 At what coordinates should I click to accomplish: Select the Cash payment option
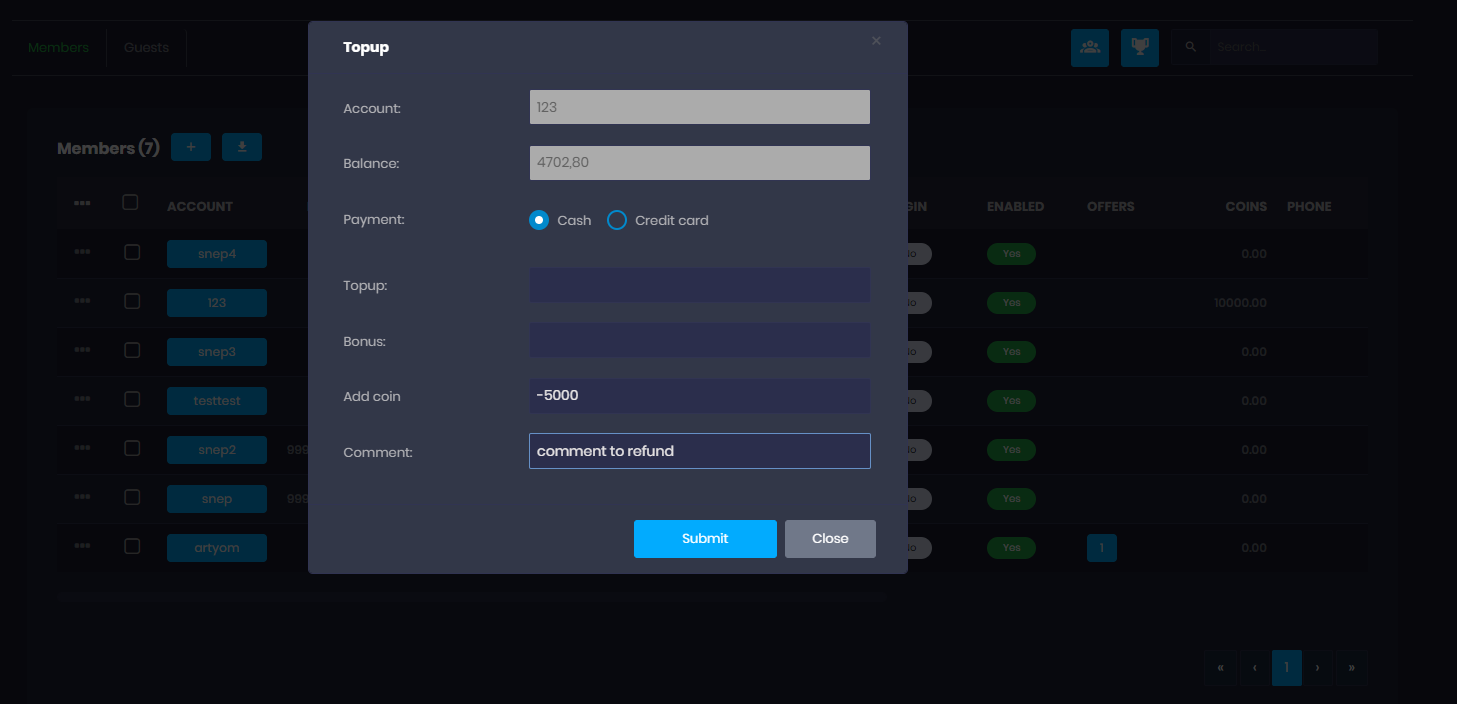click(x=539, y=220)
